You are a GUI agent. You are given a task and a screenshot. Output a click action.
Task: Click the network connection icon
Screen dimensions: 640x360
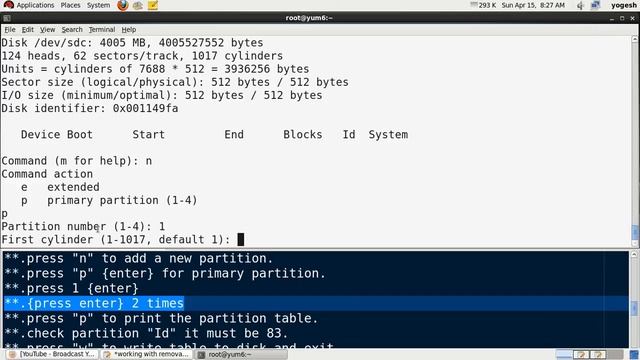[596, 5]
